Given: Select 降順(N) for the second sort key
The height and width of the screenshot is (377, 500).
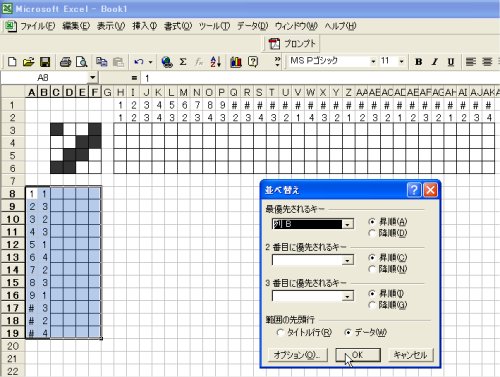Looking at the screenshot, I should [x=372, y=269].
